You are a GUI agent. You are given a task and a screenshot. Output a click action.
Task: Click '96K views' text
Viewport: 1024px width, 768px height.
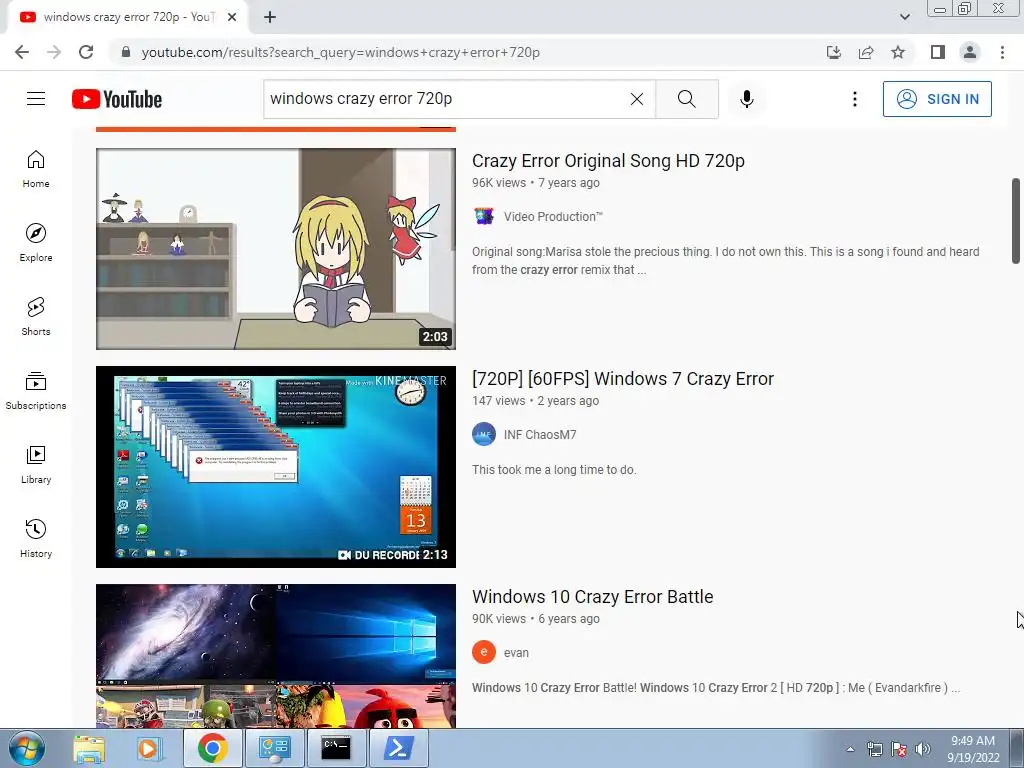(498, 183)
